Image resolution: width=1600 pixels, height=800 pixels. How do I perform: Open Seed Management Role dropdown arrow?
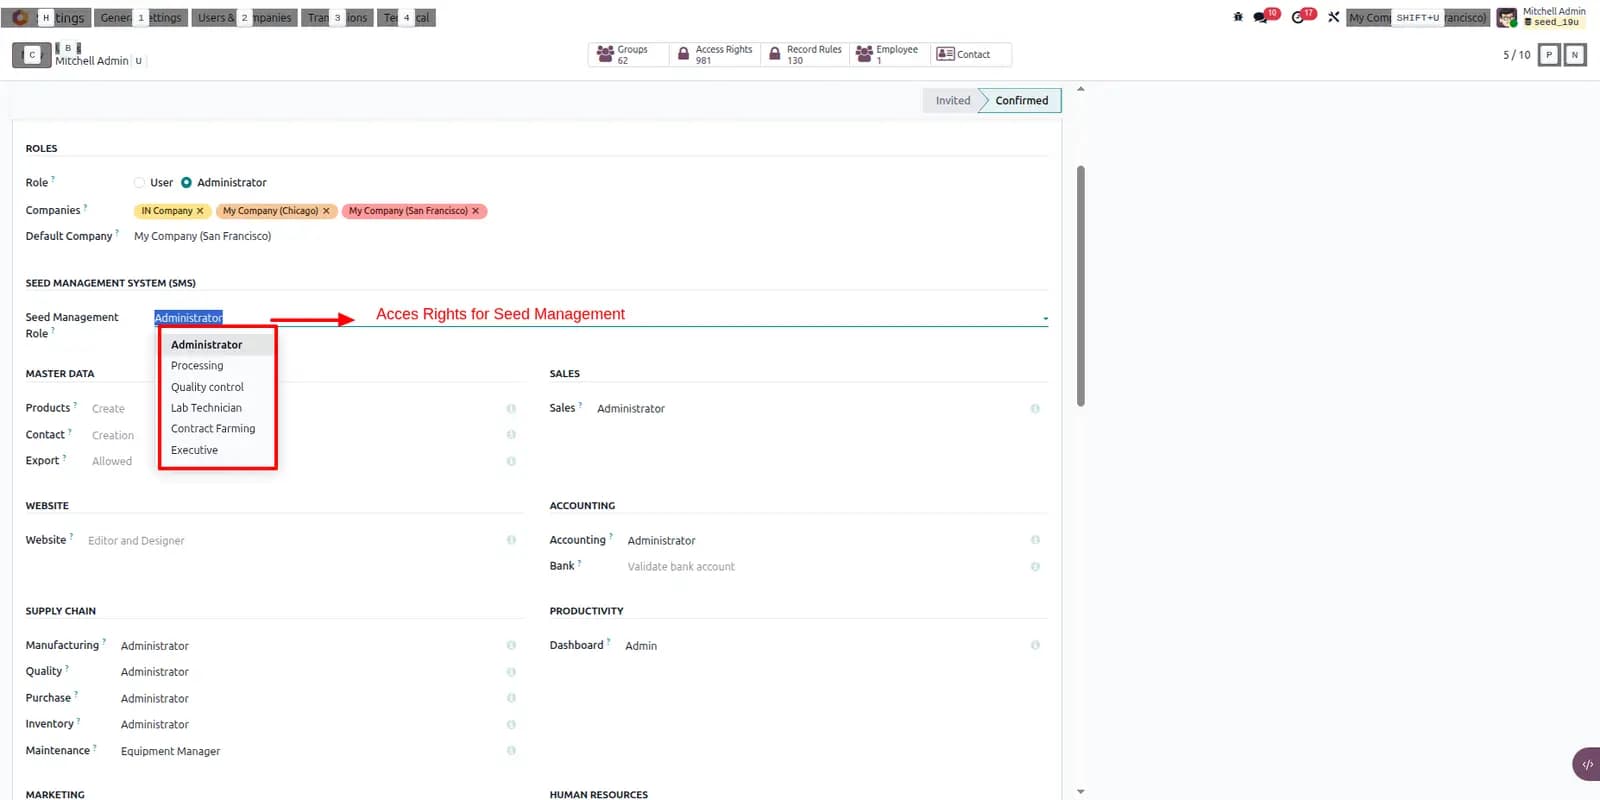click(1045, 318)
